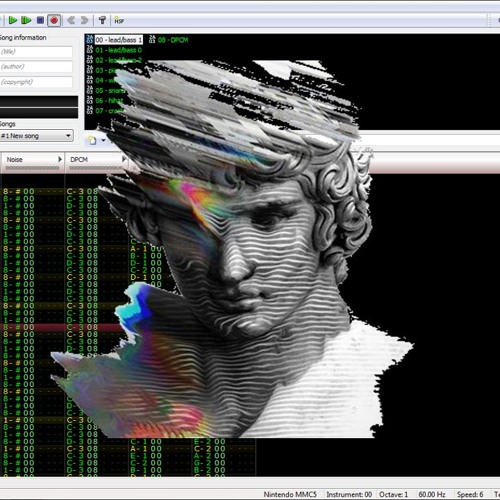500x500 pixels.
Task: Expand effect columns on the DPCM channel
Action: pos(124,159)
